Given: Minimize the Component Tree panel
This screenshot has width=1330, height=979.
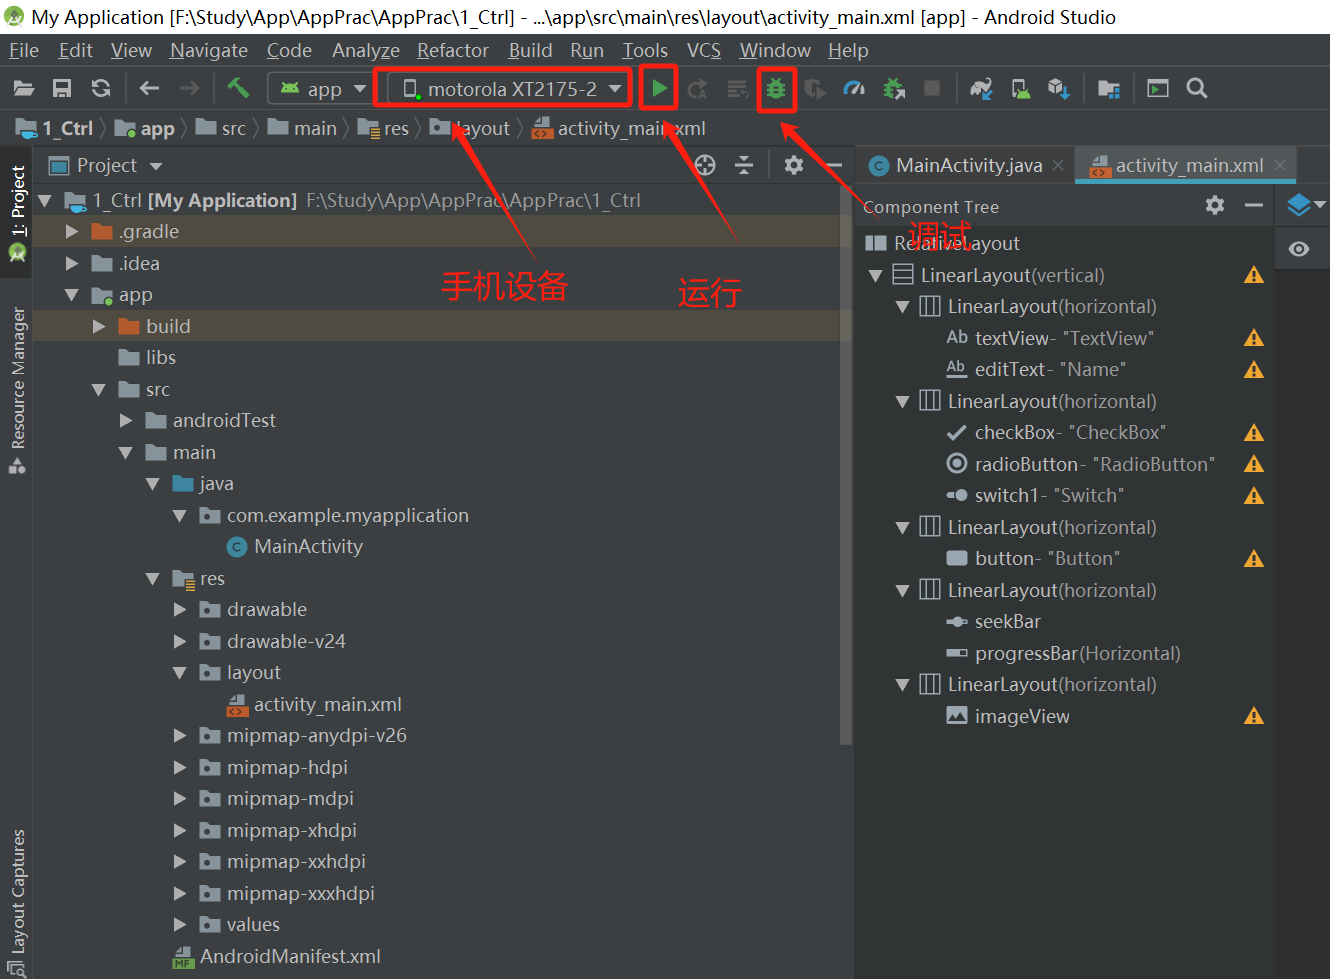Looking at the screenshot, I should coord(1254,205).
